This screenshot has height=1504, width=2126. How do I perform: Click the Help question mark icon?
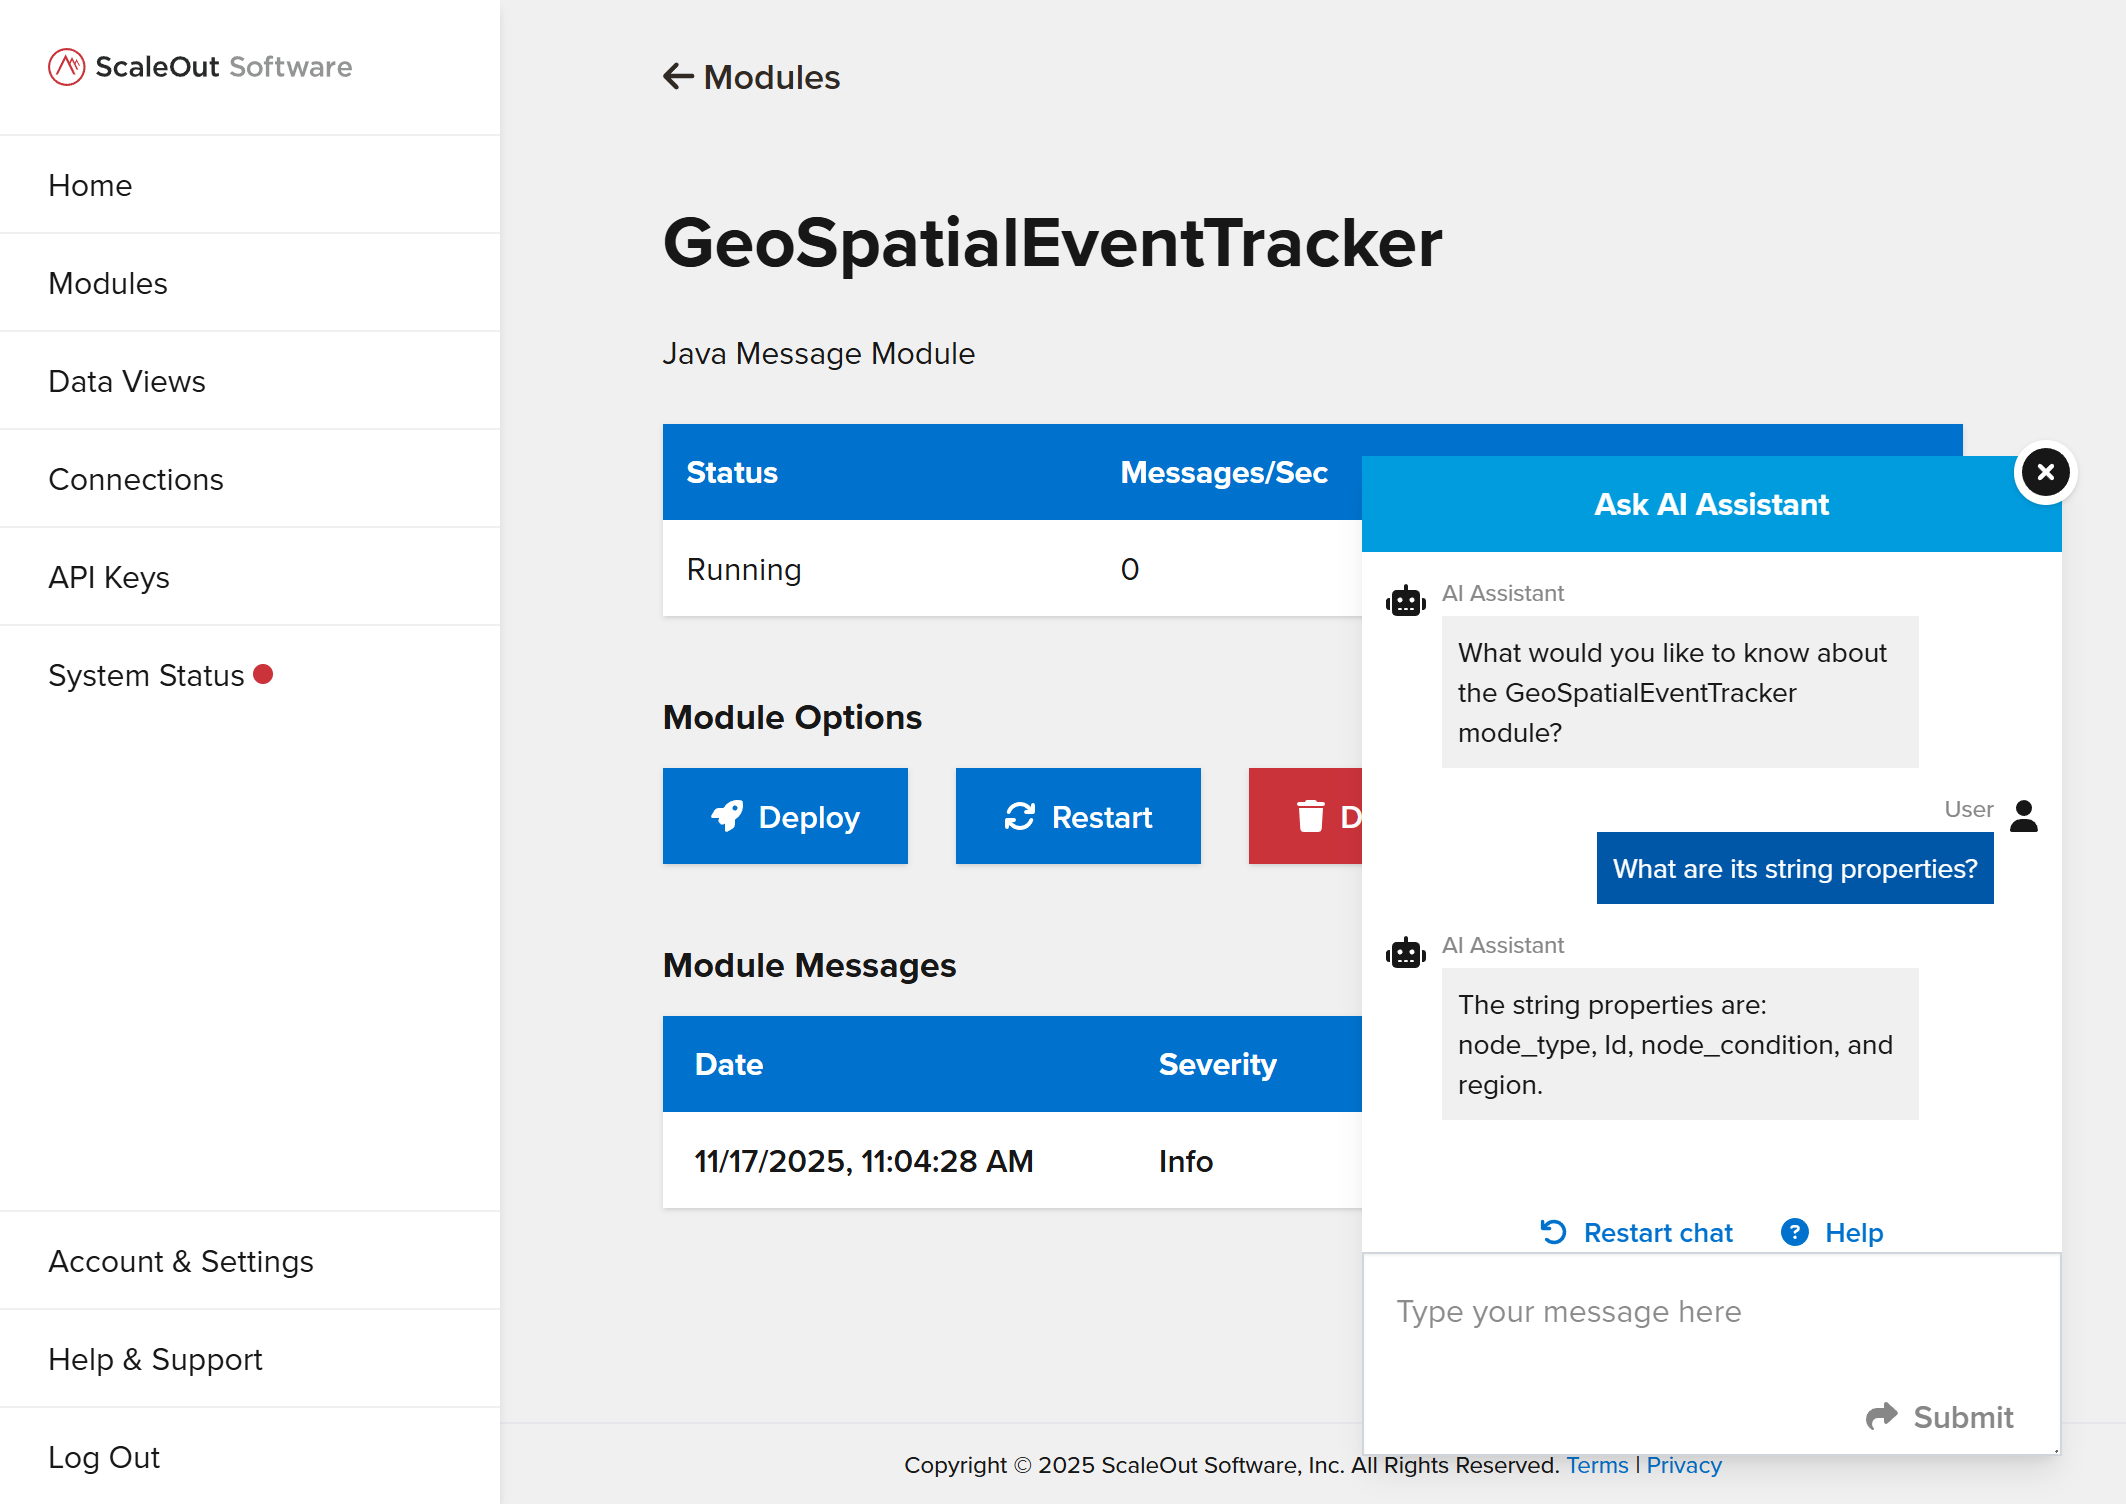pos(1794,1232)
